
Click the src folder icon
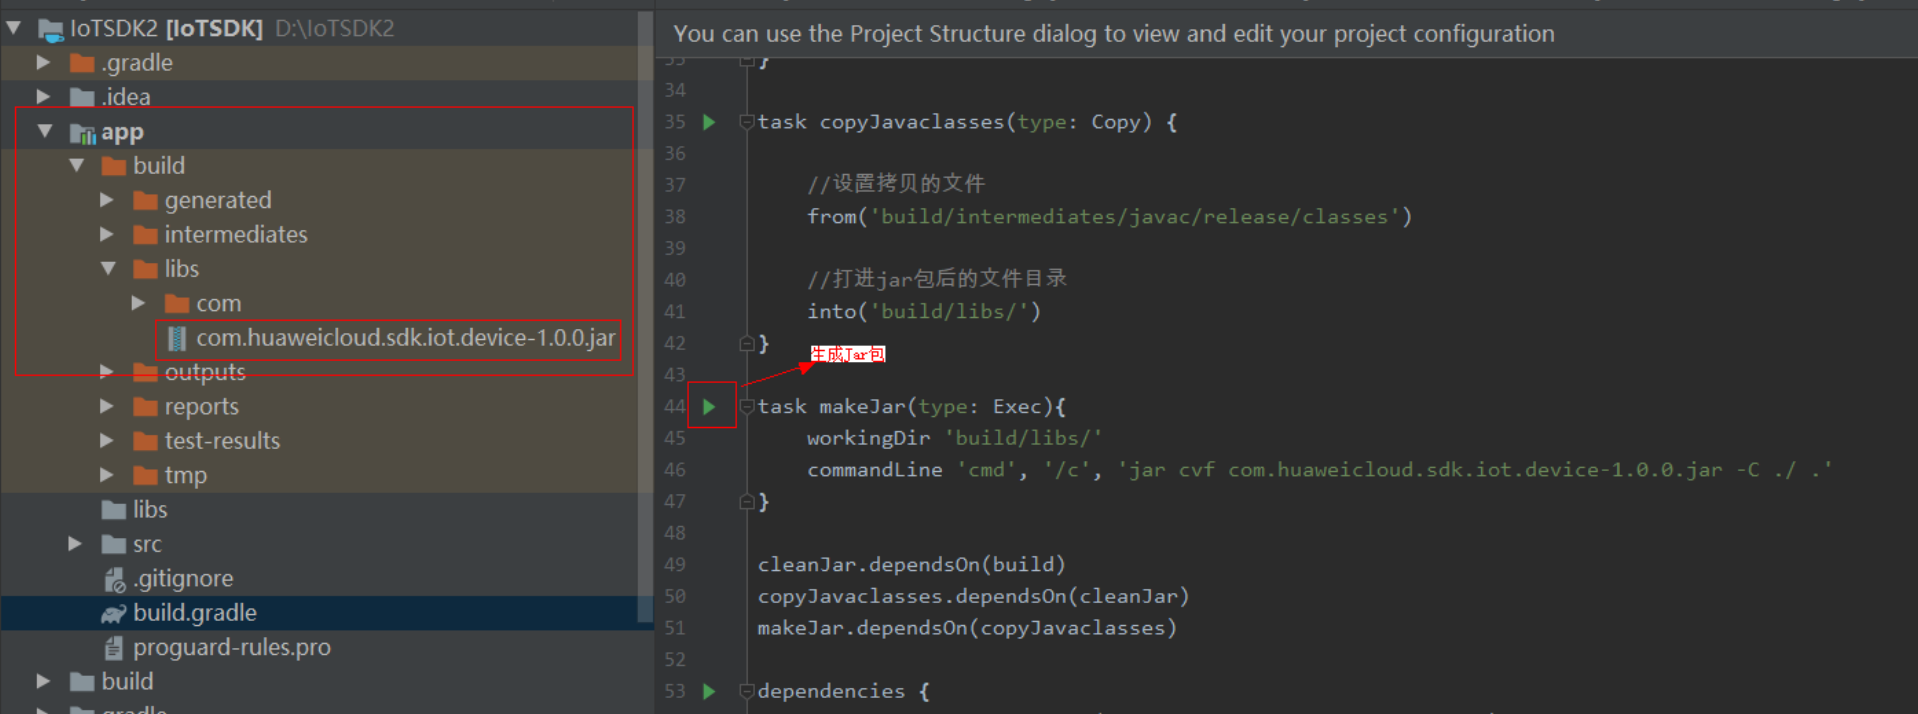114,544
